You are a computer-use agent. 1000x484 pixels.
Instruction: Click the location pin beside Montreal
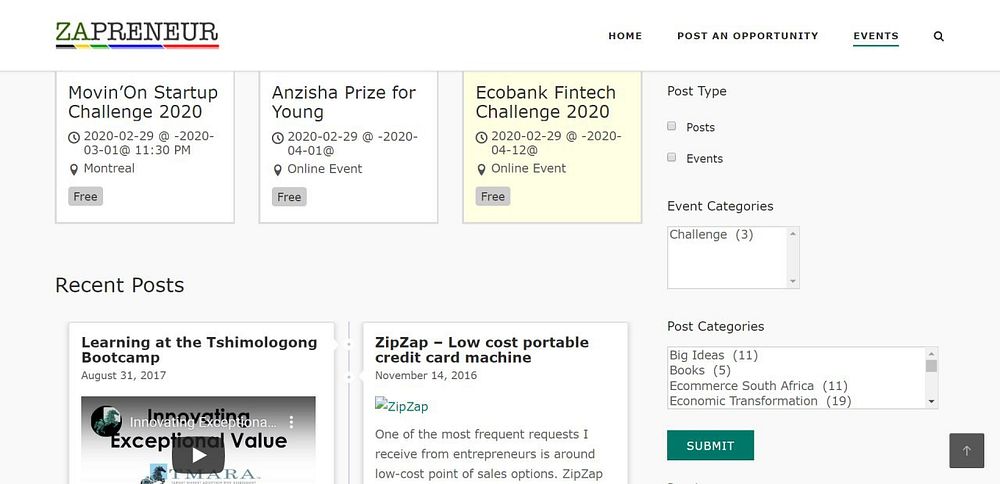point(74,169)
